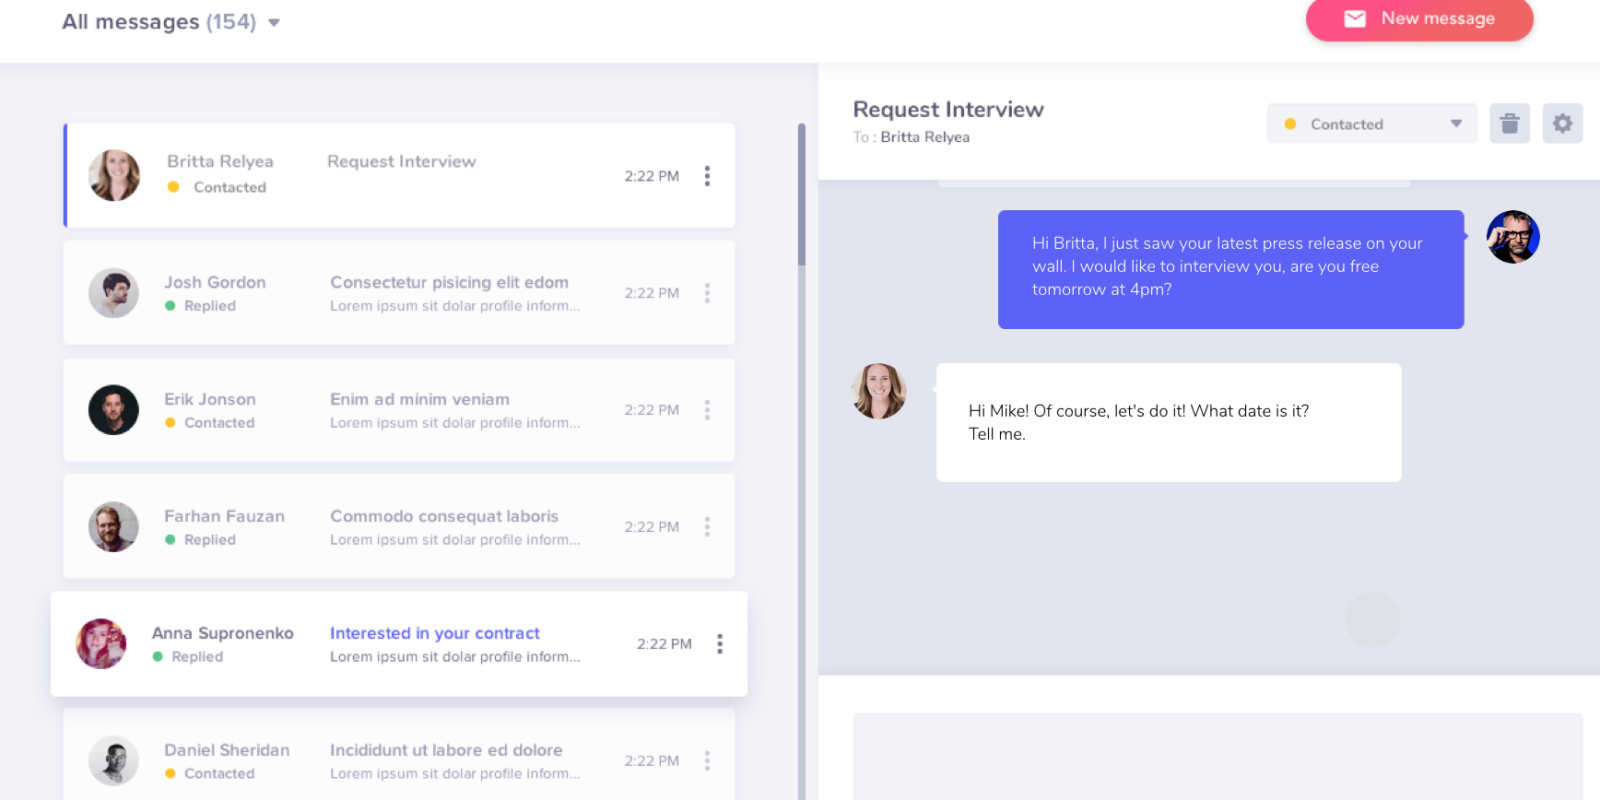Open Interested in your contract message

(435, 633)
